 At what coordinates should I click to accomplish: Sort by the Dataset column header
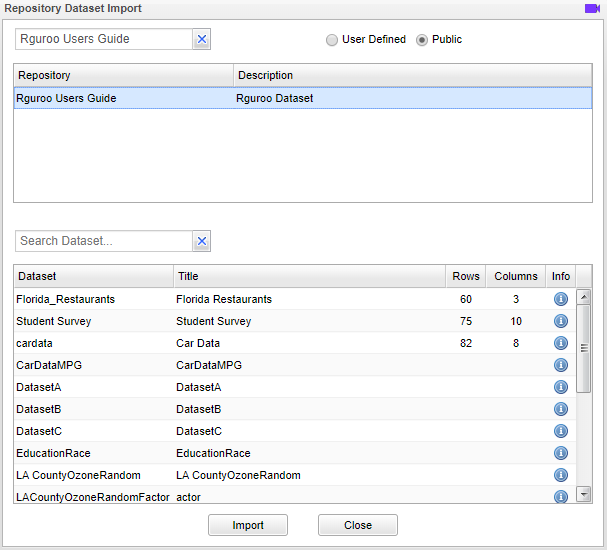coord(93,276)
